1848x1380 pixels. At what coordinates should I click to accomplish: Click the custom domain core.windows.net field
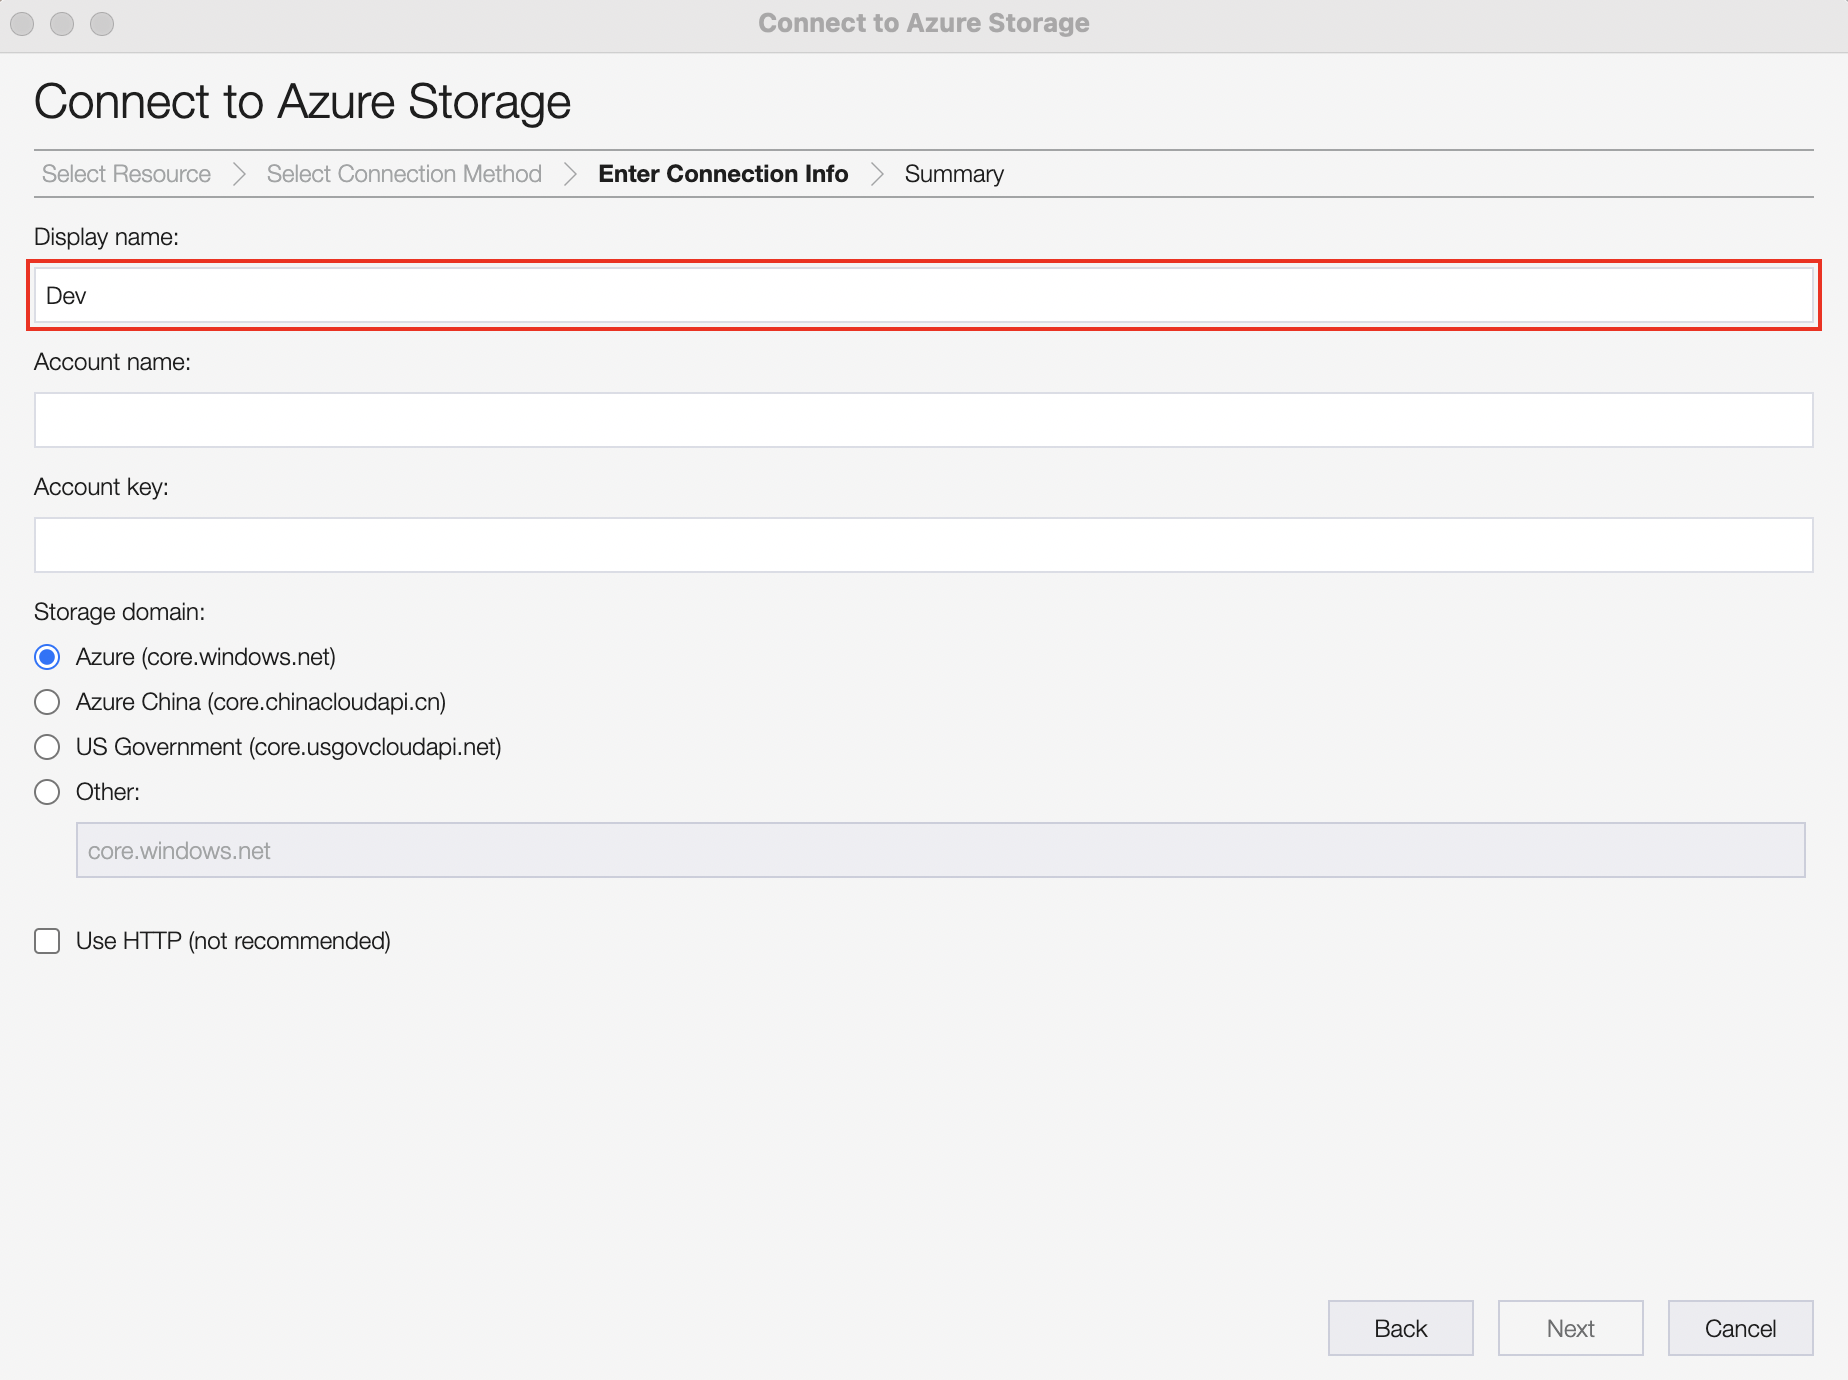940,850
